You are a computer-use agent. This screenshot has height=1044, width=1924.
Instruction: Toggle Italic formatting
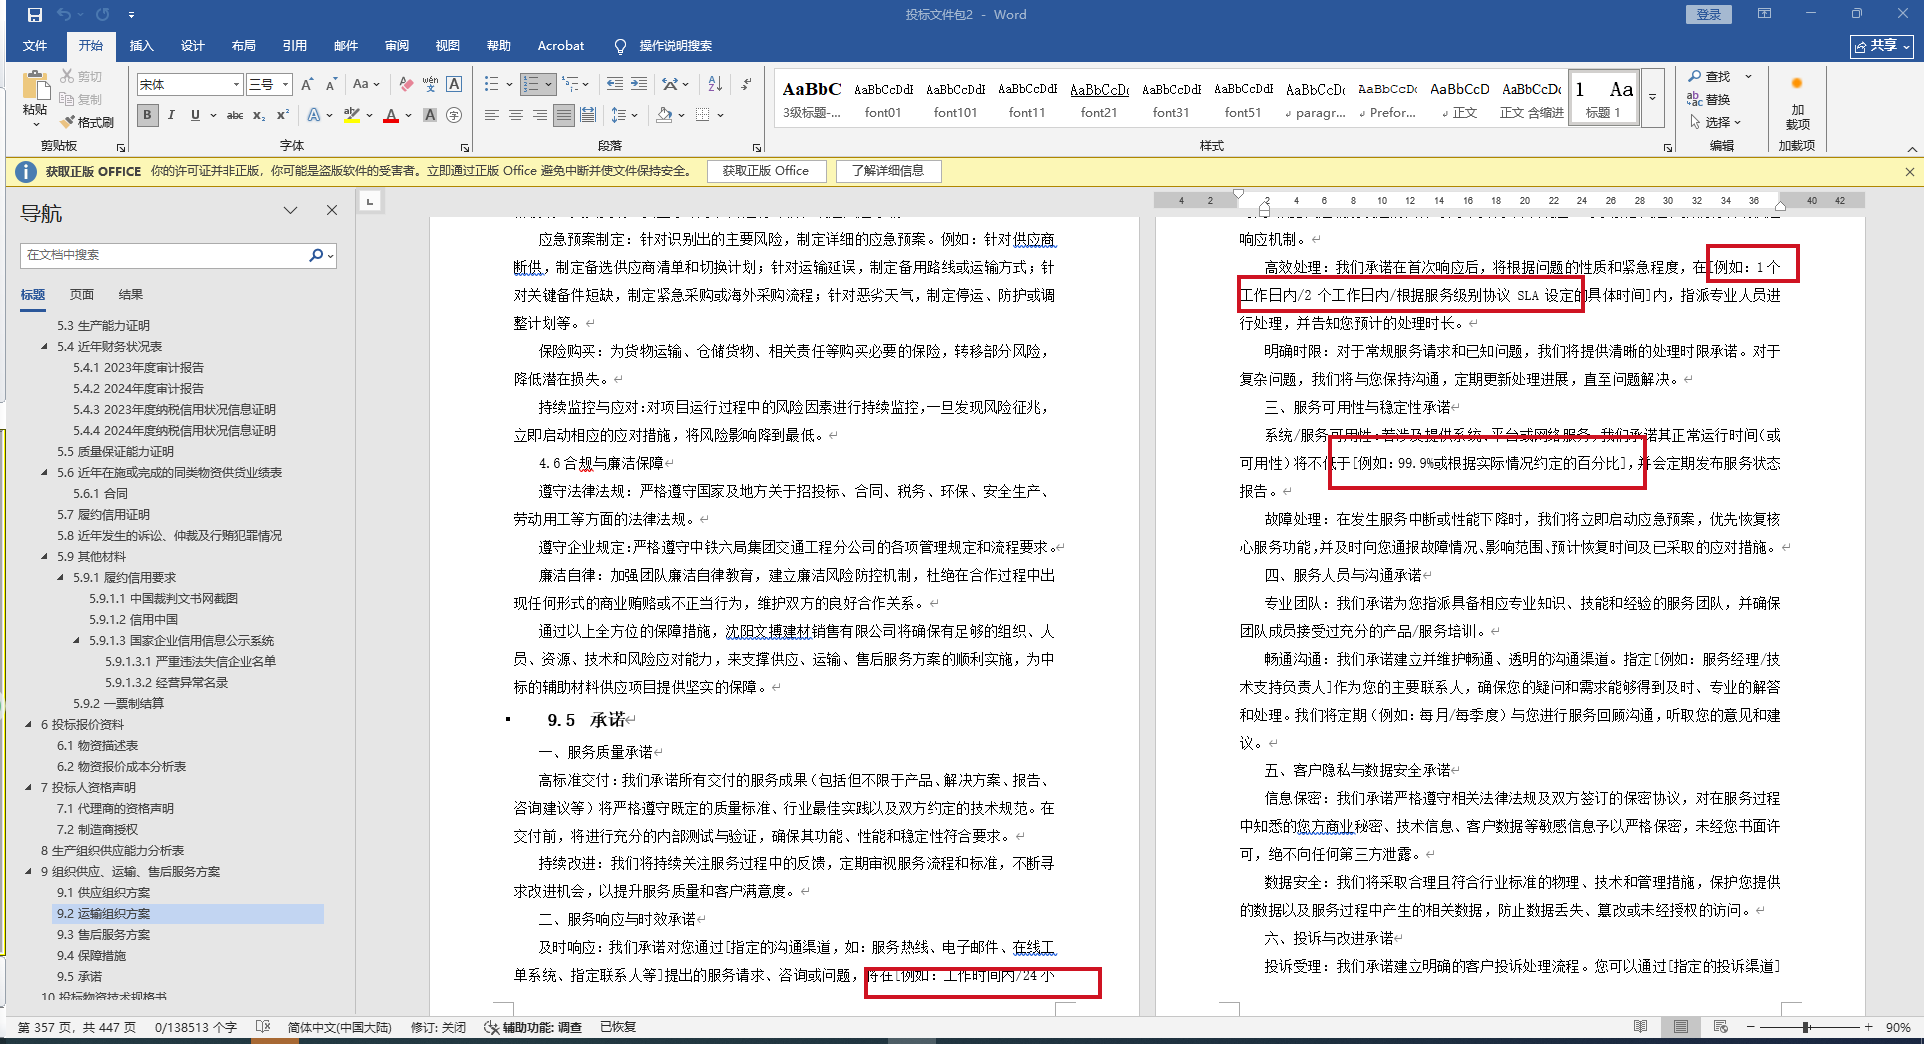point(171,116)
